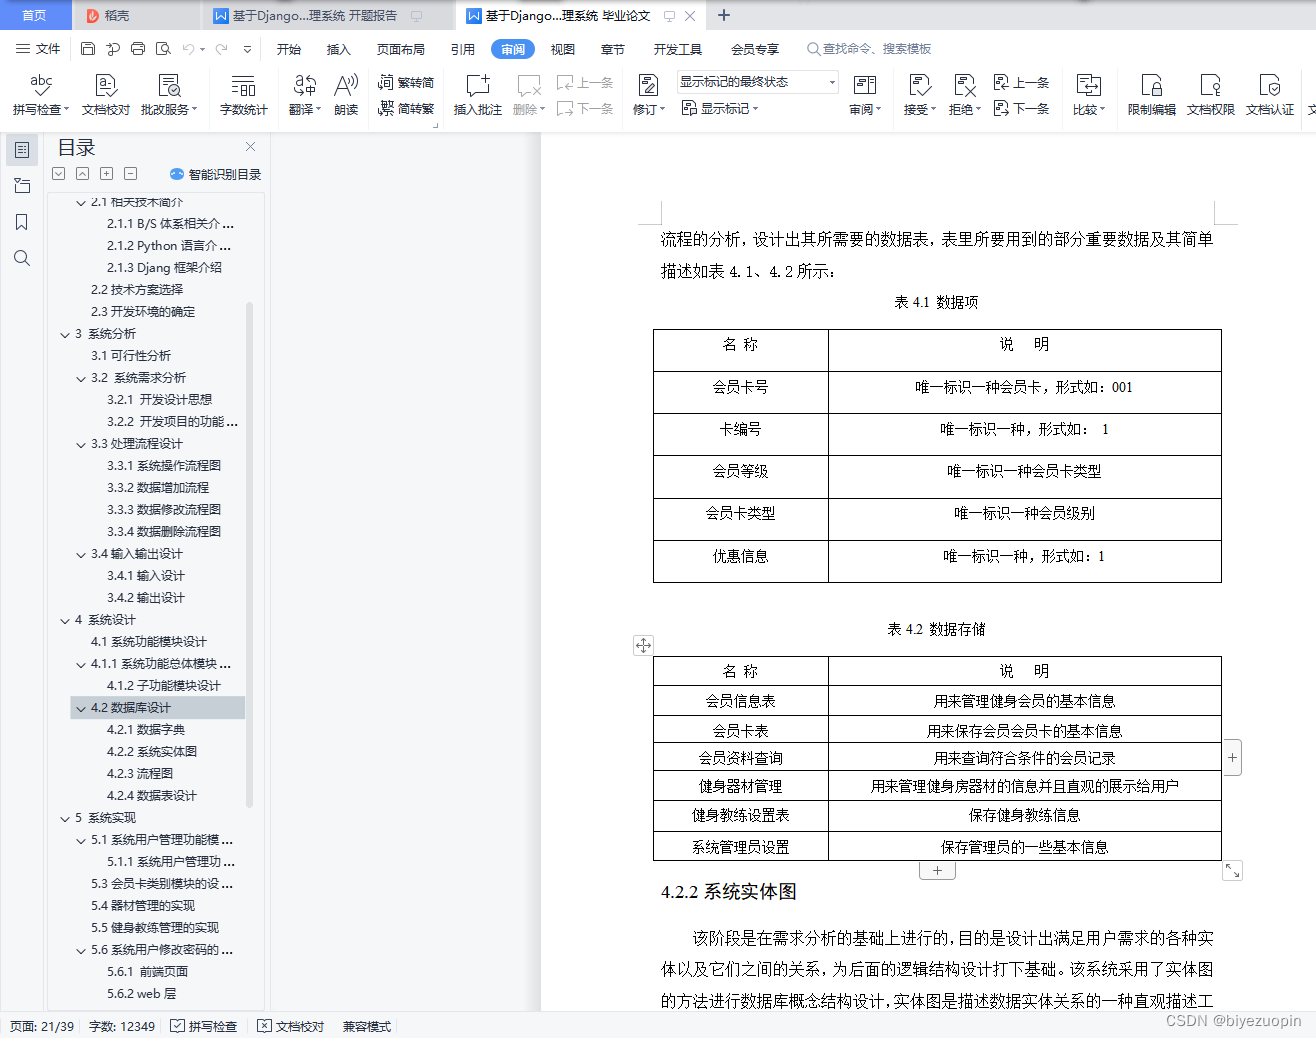Add a row with plus below table 4.2

[937, 871]
